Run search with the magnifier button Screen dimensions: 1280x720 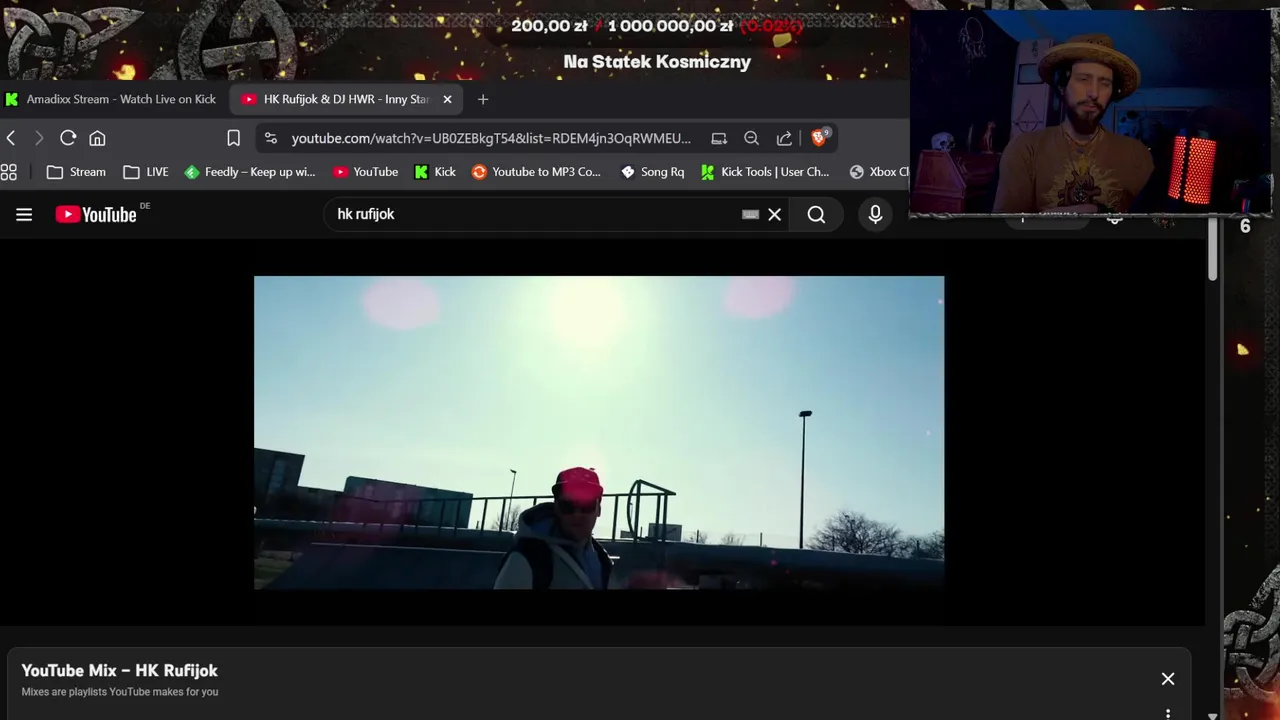tap(816, 214)
